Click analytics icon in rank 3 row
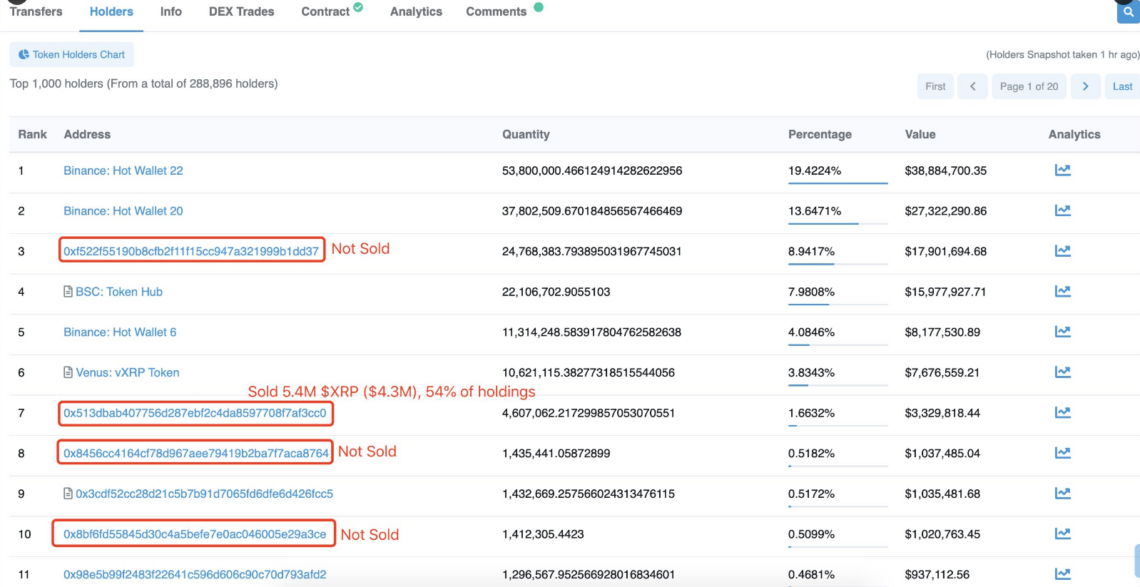The image size is (1140, 587). coord(1062,251)
